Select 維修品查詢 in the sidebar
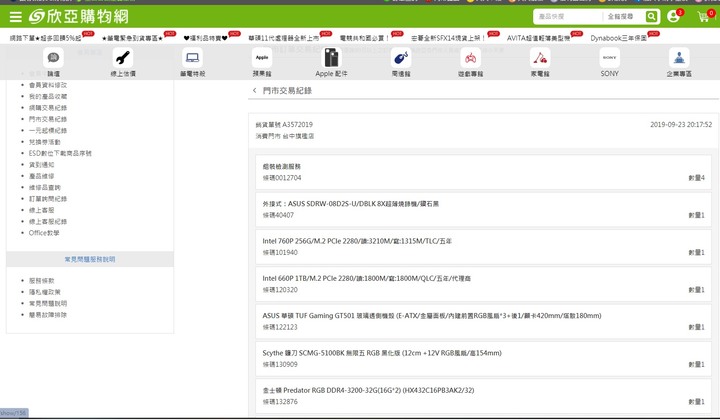The width and height of the screenshot is (720, 420). pyautogui.click(x=45, y=187)
